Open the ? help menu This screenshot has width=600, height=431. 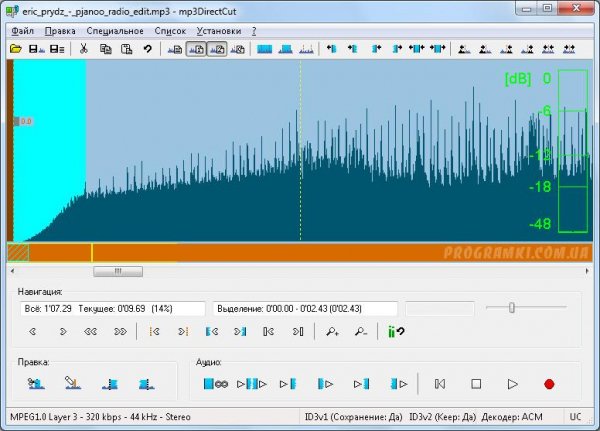point(254,31)
